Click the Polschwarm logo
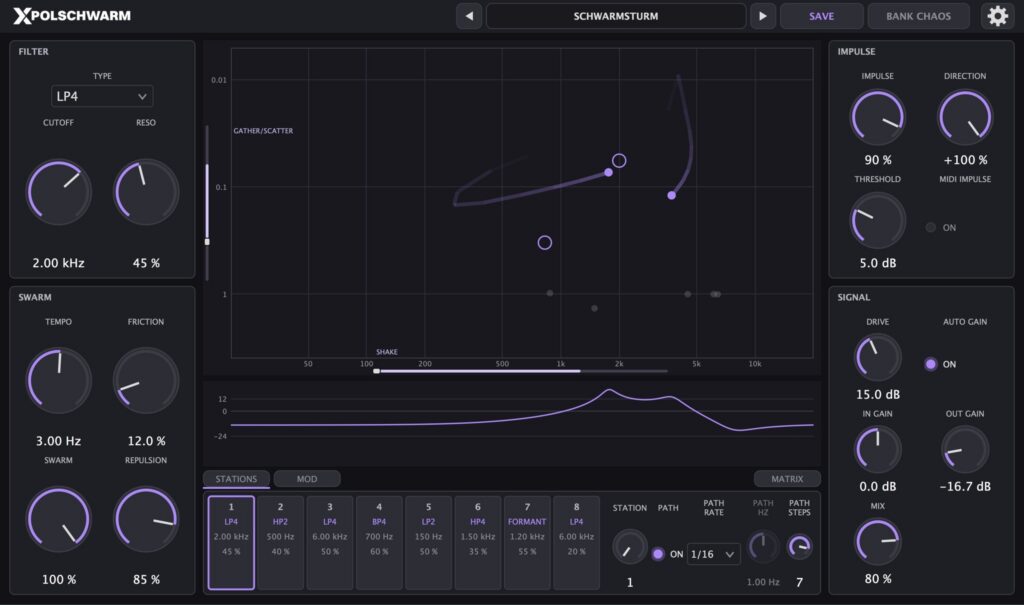This screenshot has height=605, width=1024. point(72,16)
